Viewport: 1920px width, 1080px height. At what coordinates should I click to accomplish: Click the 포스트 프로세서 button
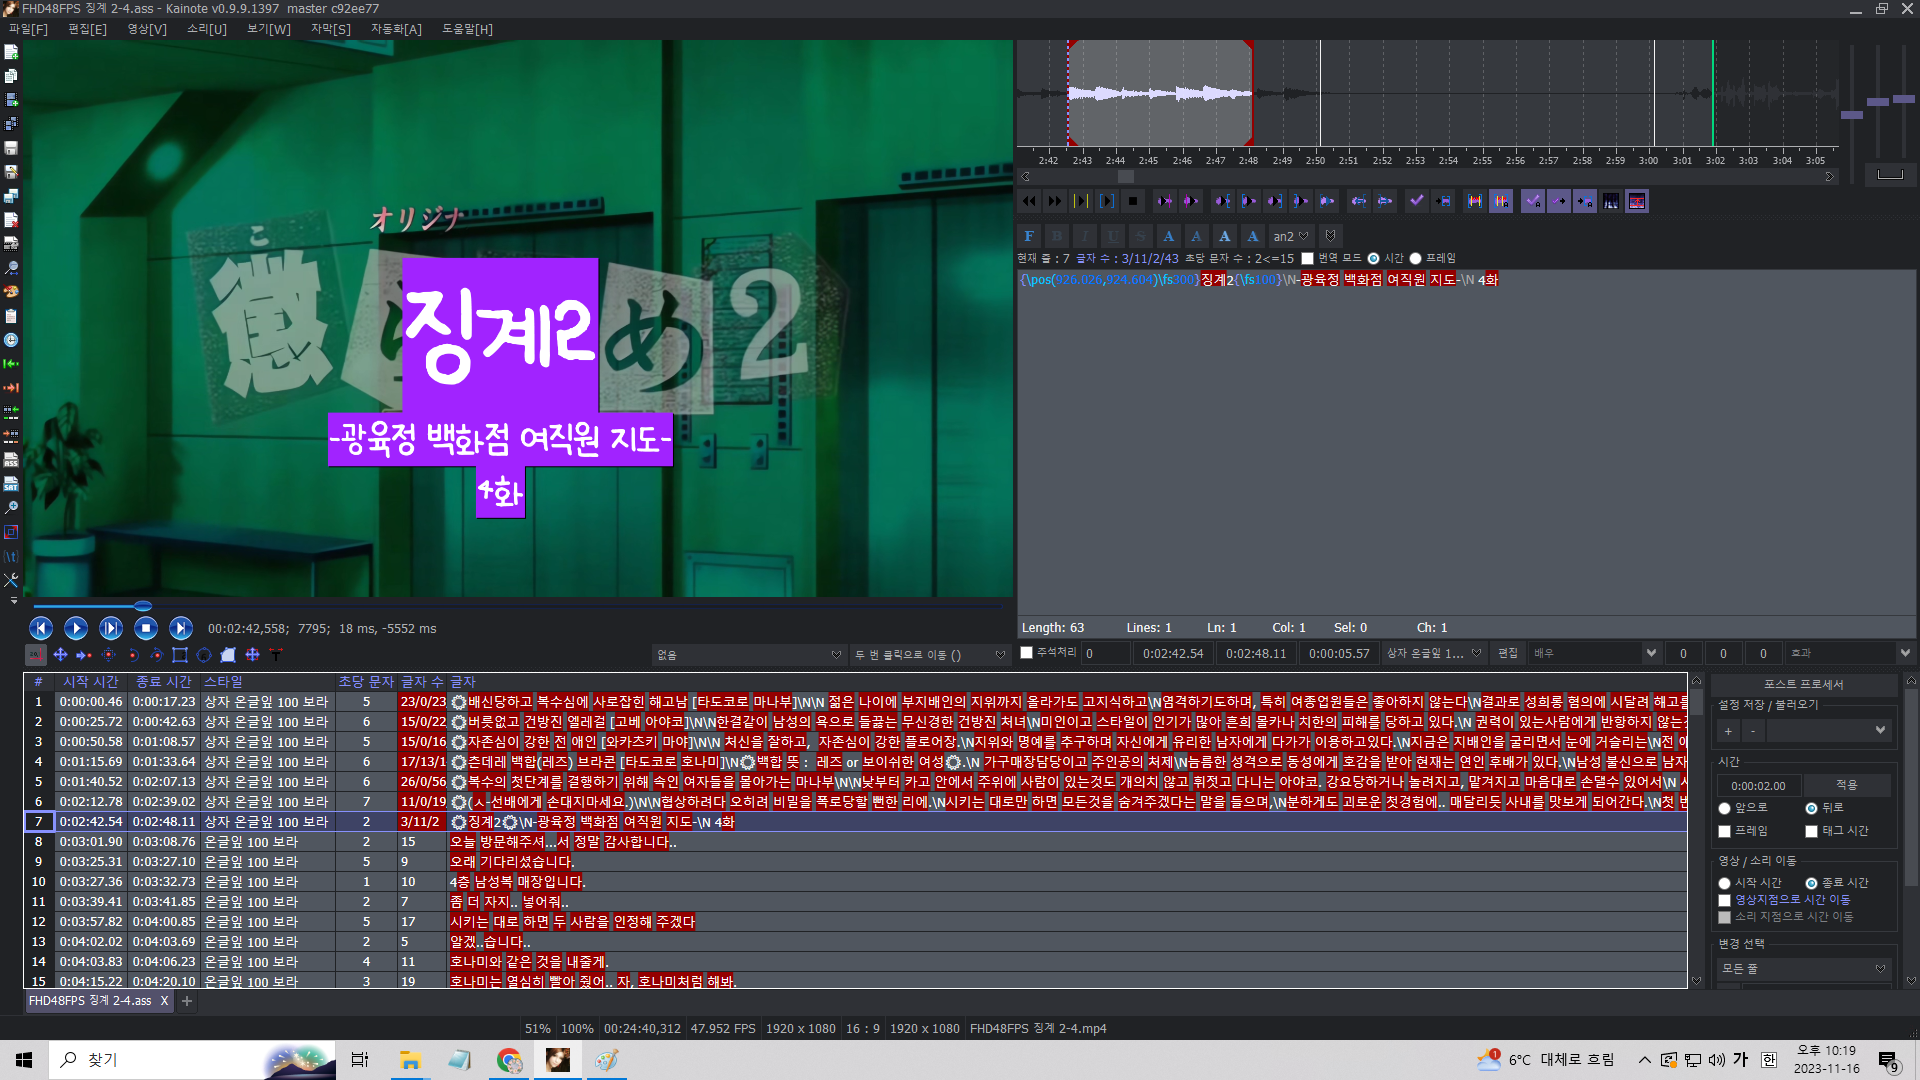pyautogui.click(x=1804, y=684)
